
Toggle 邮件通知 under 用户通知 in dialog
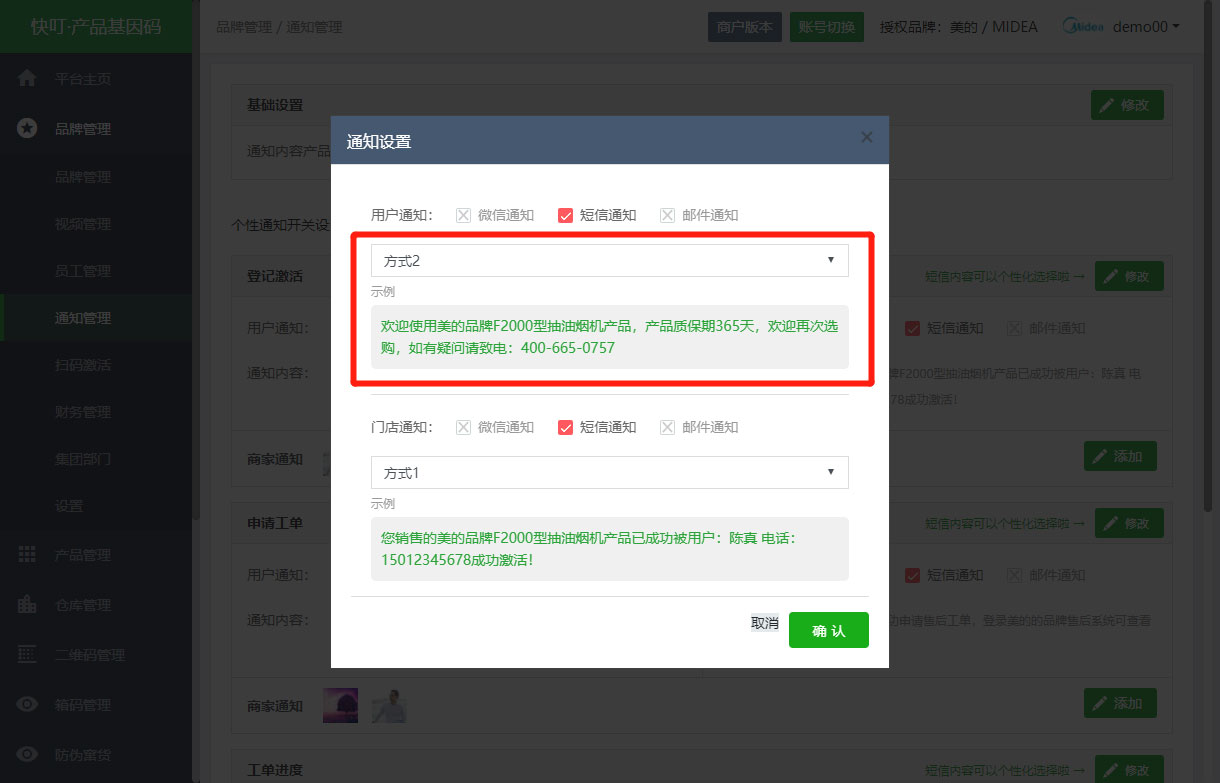[x=668, y=215]
